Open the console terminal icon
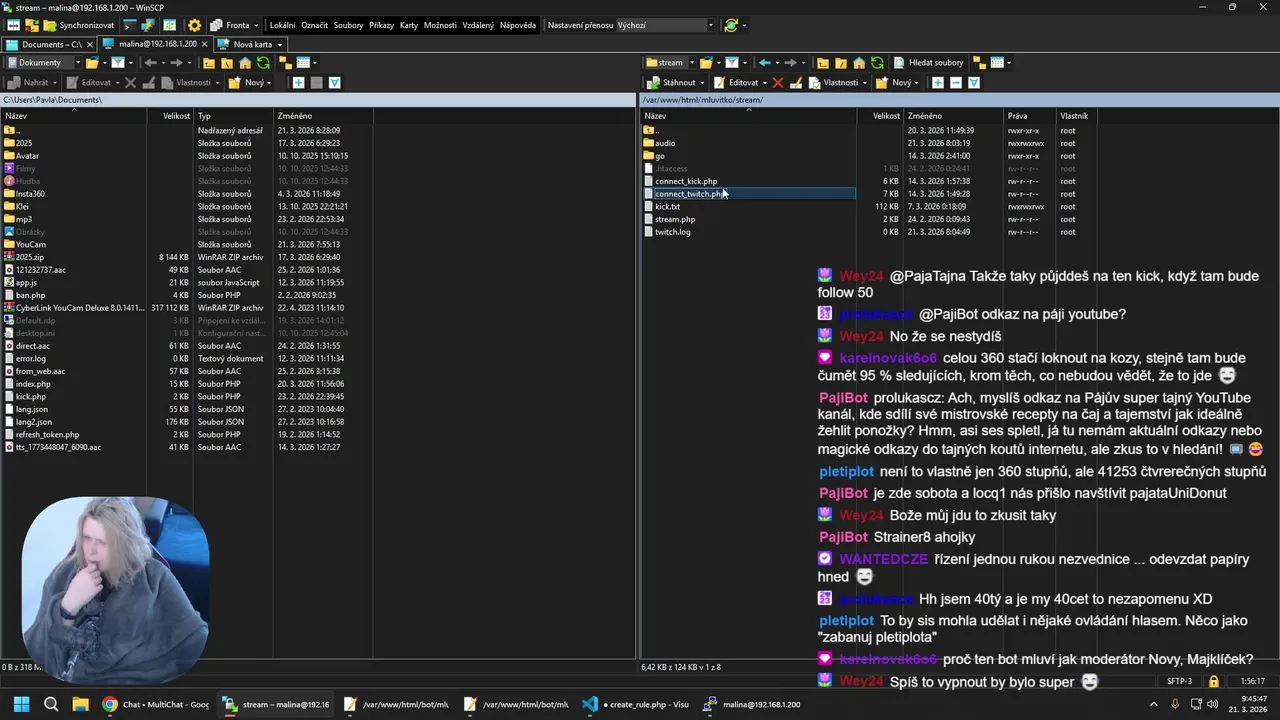This screenshot has height=720, width=1280. point(129,25)
